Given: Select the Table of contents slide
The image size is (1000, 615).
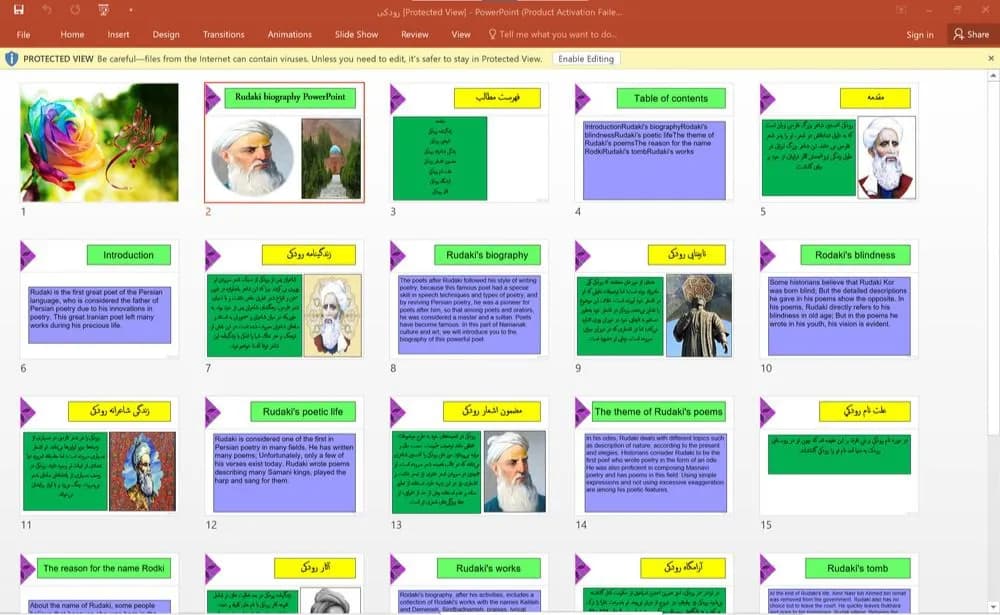Looking at the screenshot, I should point(654,142).
